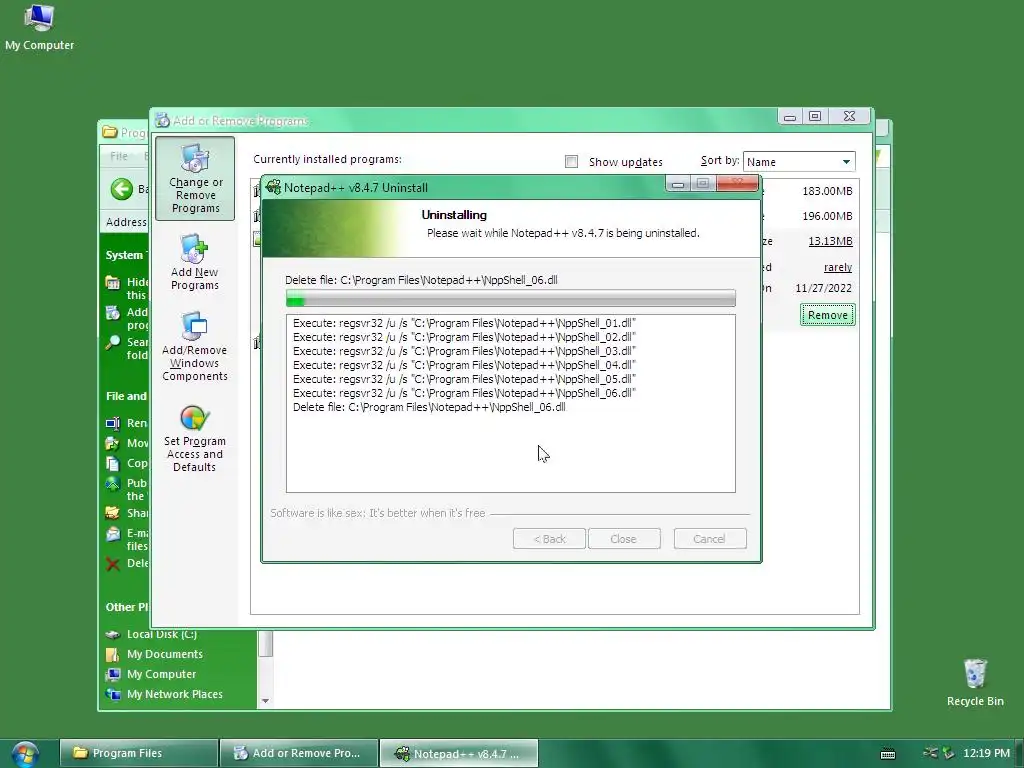The image size is (1024, 768).
Task: Click the Address bar in Program Files window
Action: pyautogui.click(x=126, y=222)
